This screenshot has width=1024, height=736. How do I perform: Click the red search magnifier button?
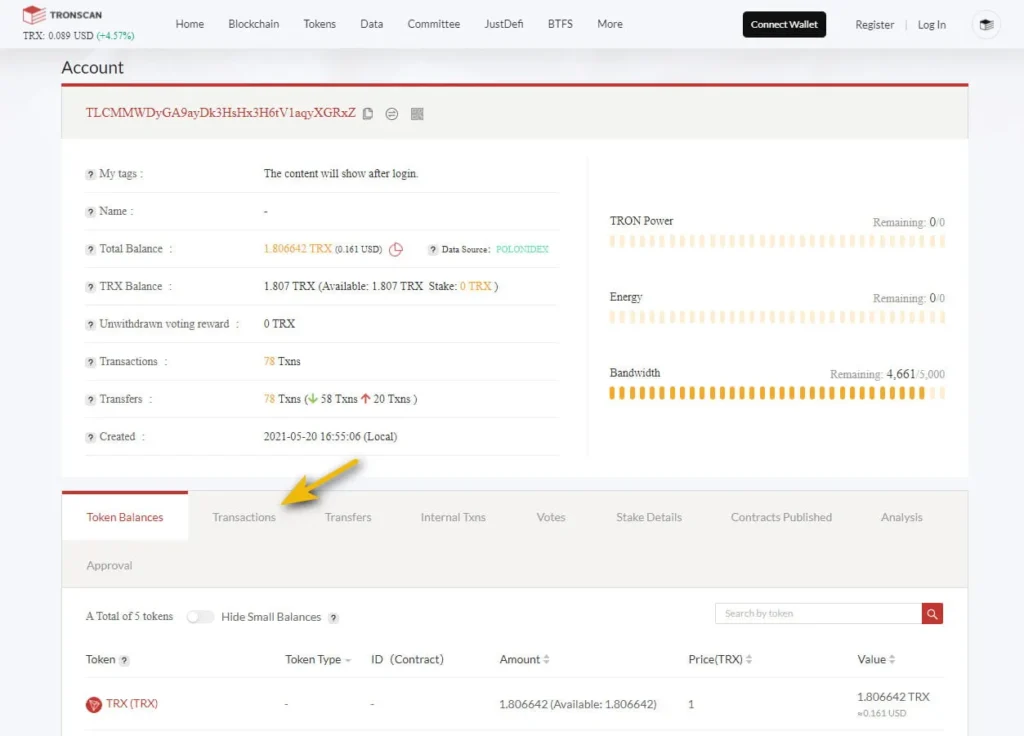point(932,613)
